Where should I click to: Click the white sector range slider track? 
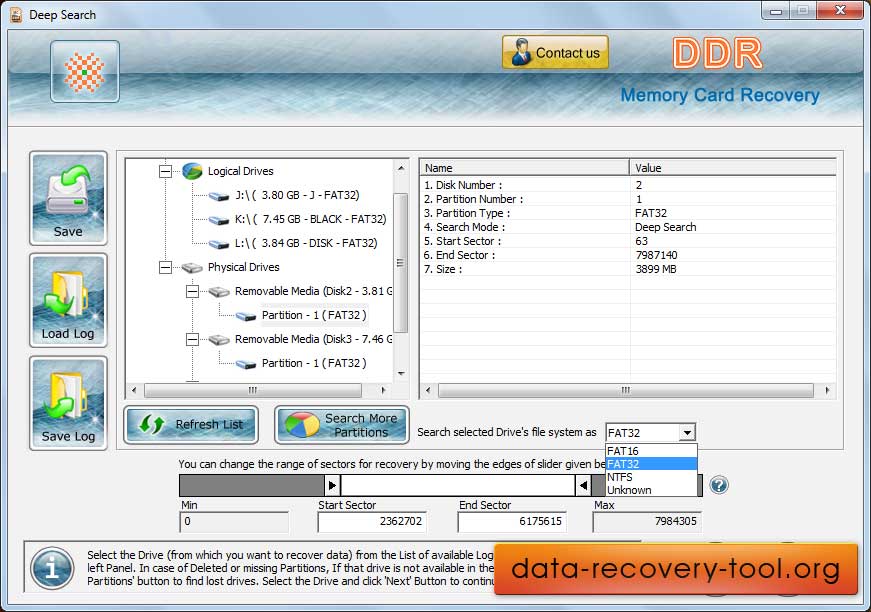458,485
